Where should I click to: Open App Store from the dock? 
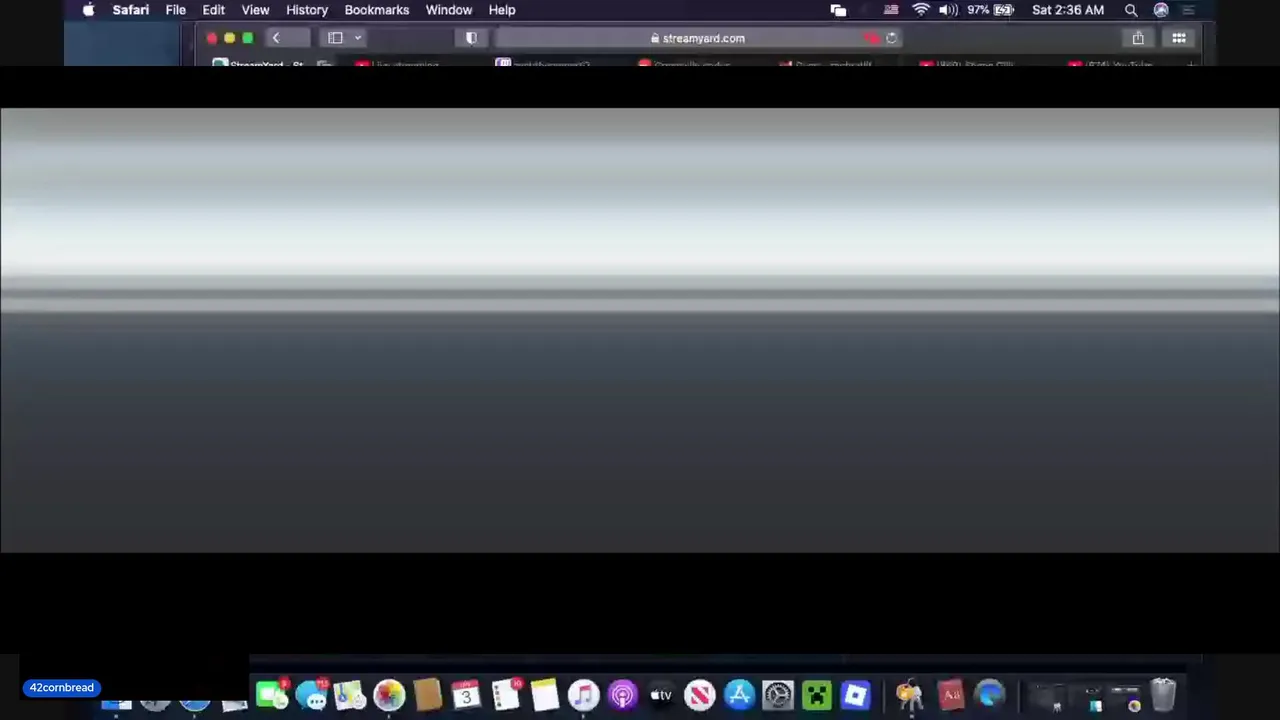coord(739,695)
